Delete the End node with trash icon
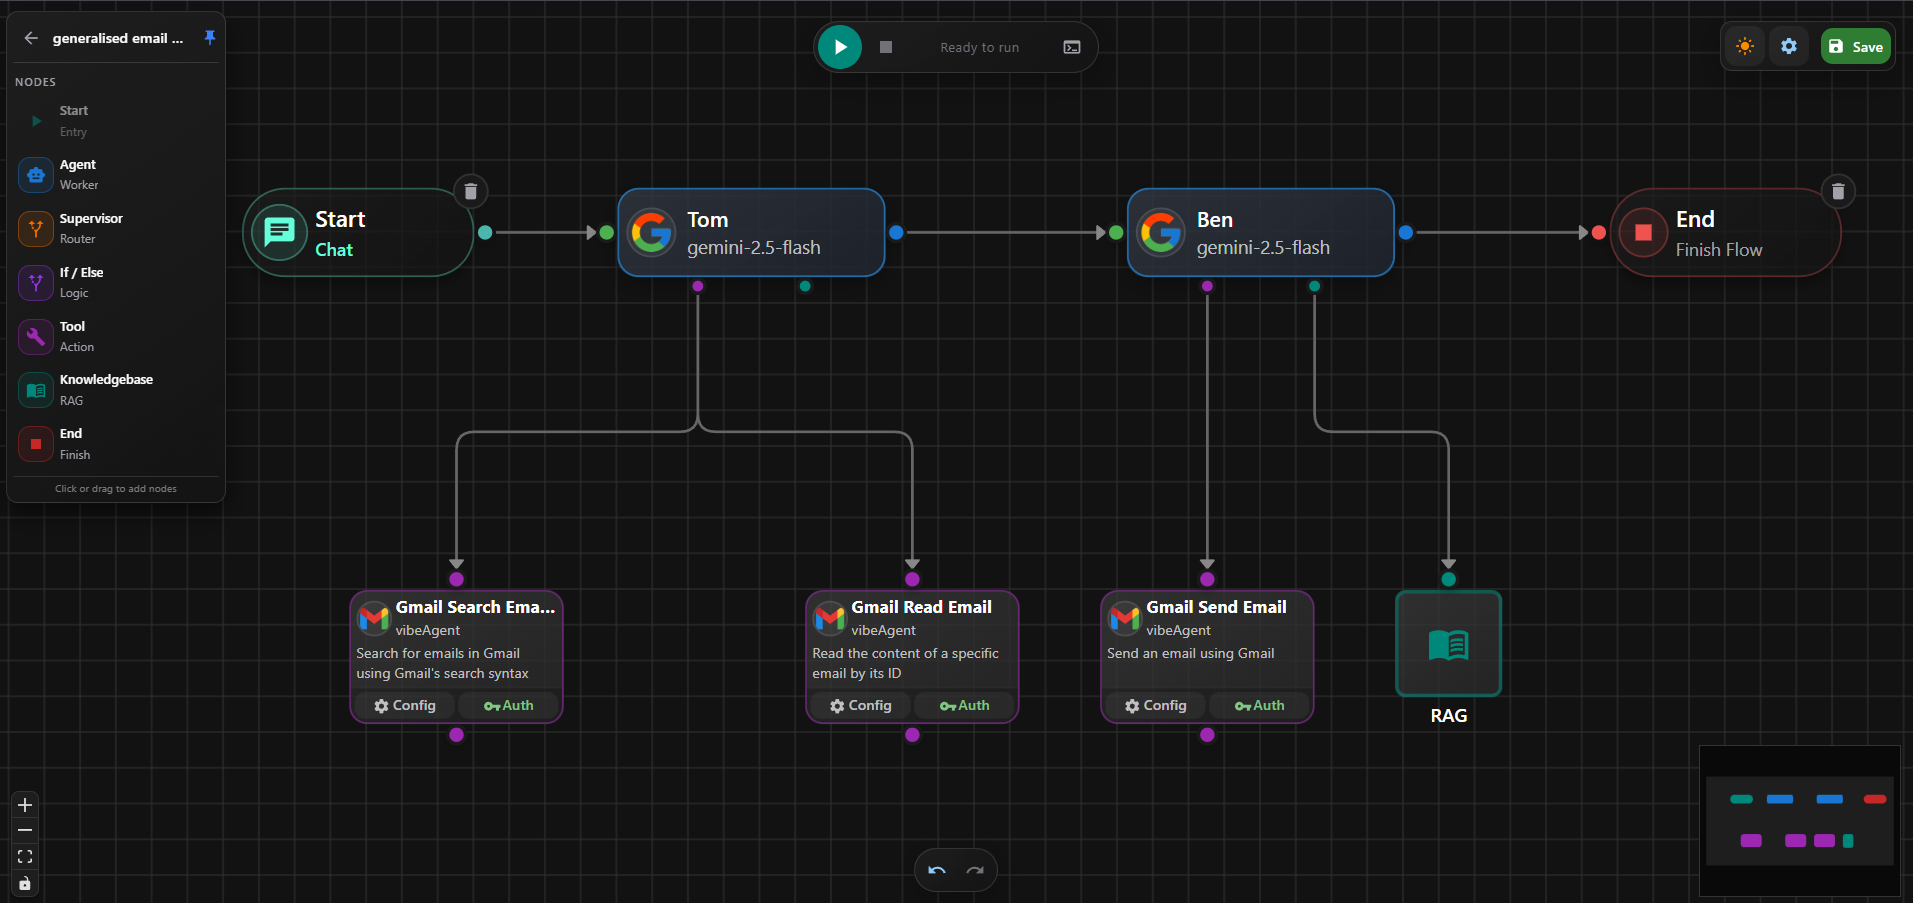This screenshot has height=903, width=1913. pyautogui.click(x=1838, y=191)
